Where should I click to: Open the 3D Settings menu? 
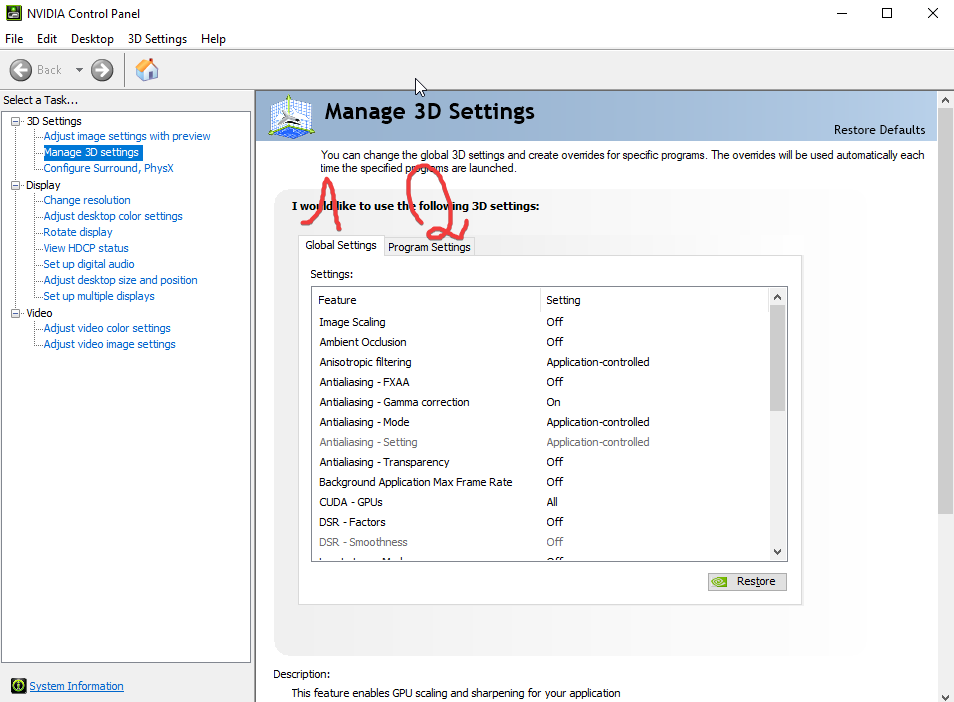[157, 39]
